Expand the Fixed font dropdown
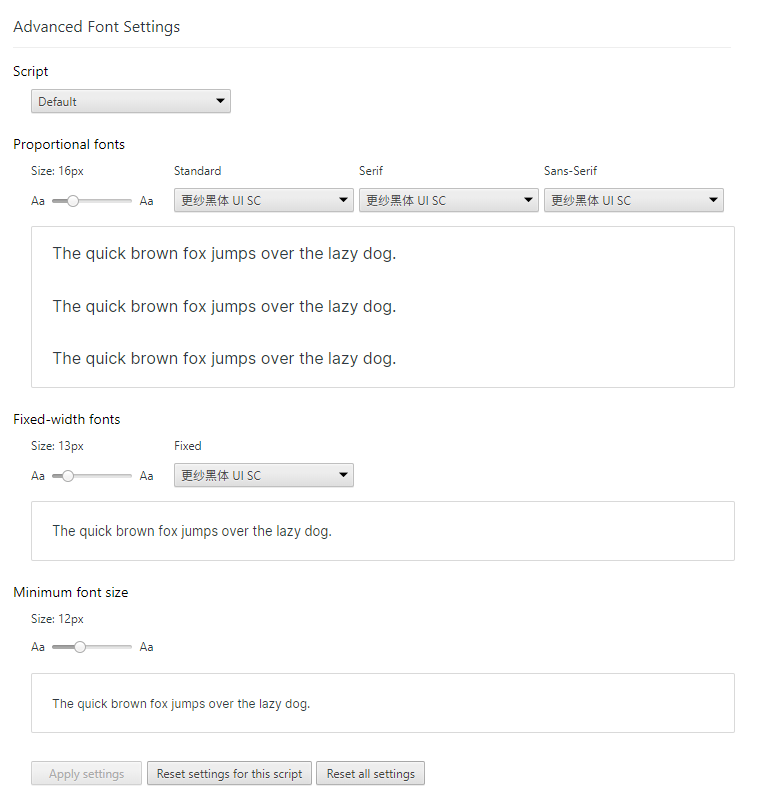Screen dimensions: 763x808 [x=263, y=475]
